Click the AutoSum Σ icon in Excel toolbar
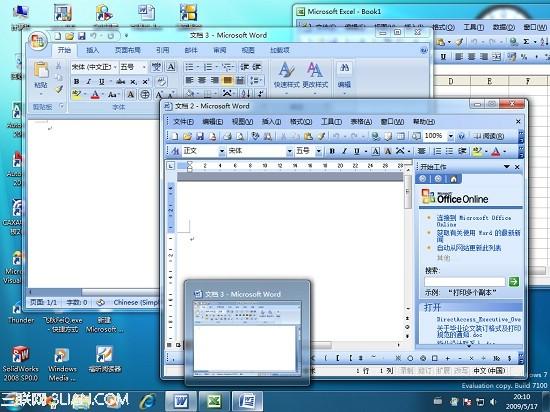 [x=526, y=42]
